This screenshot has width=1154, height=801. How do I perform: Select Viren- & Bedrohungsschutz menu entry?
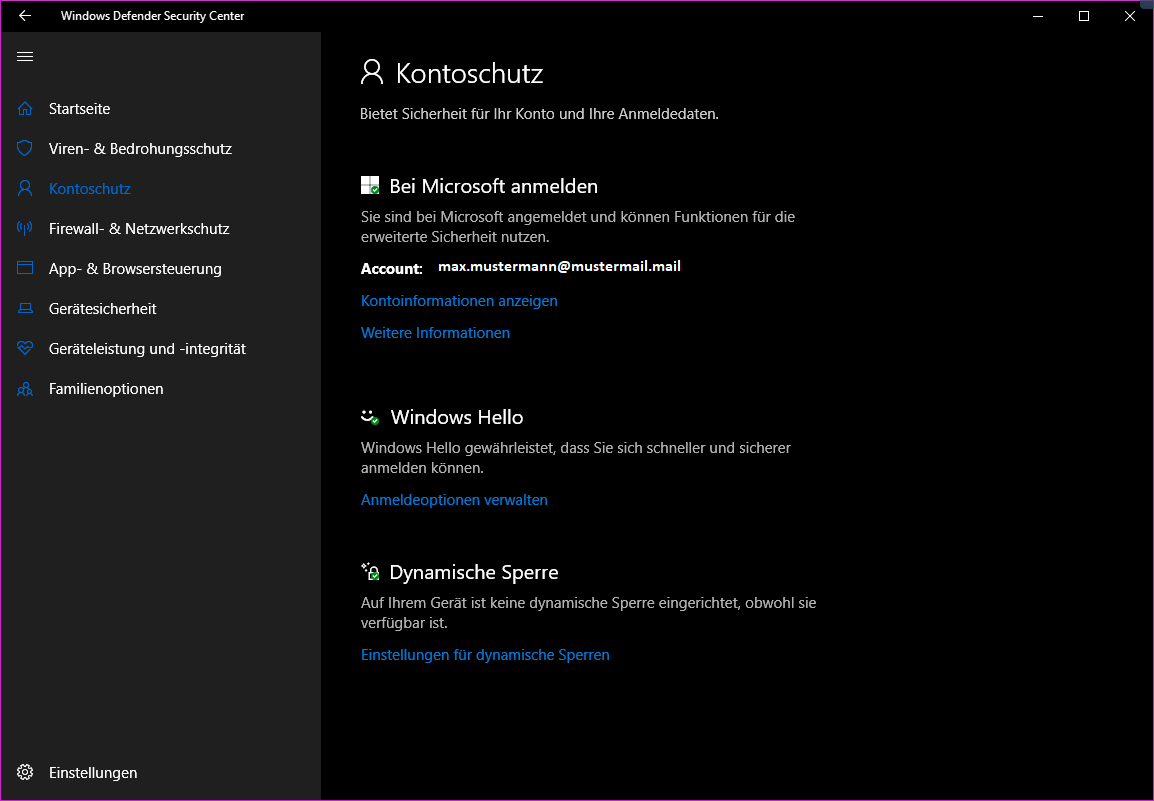pyautogui.click(x=140, y=148)
